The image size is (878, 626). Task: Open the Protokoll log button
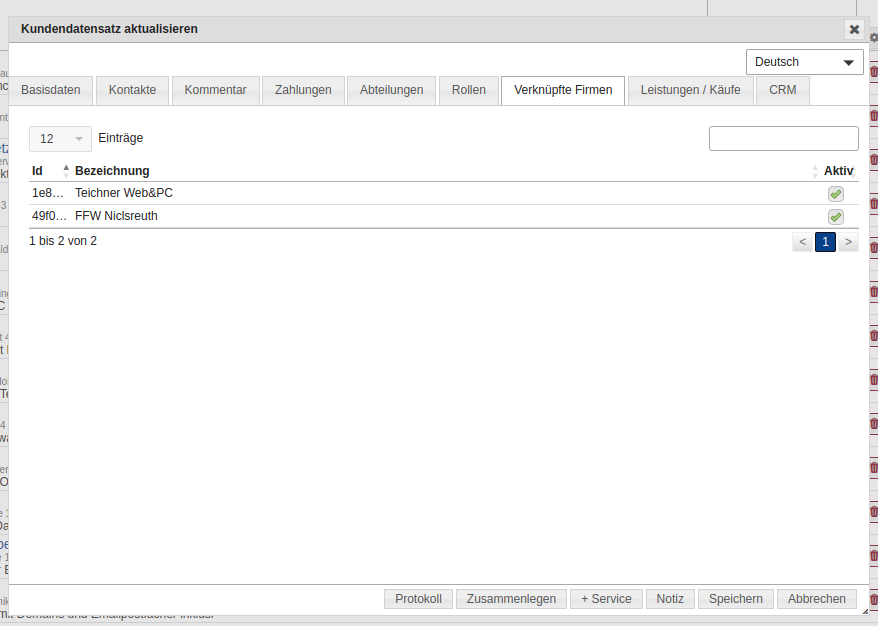coord(418,599)
